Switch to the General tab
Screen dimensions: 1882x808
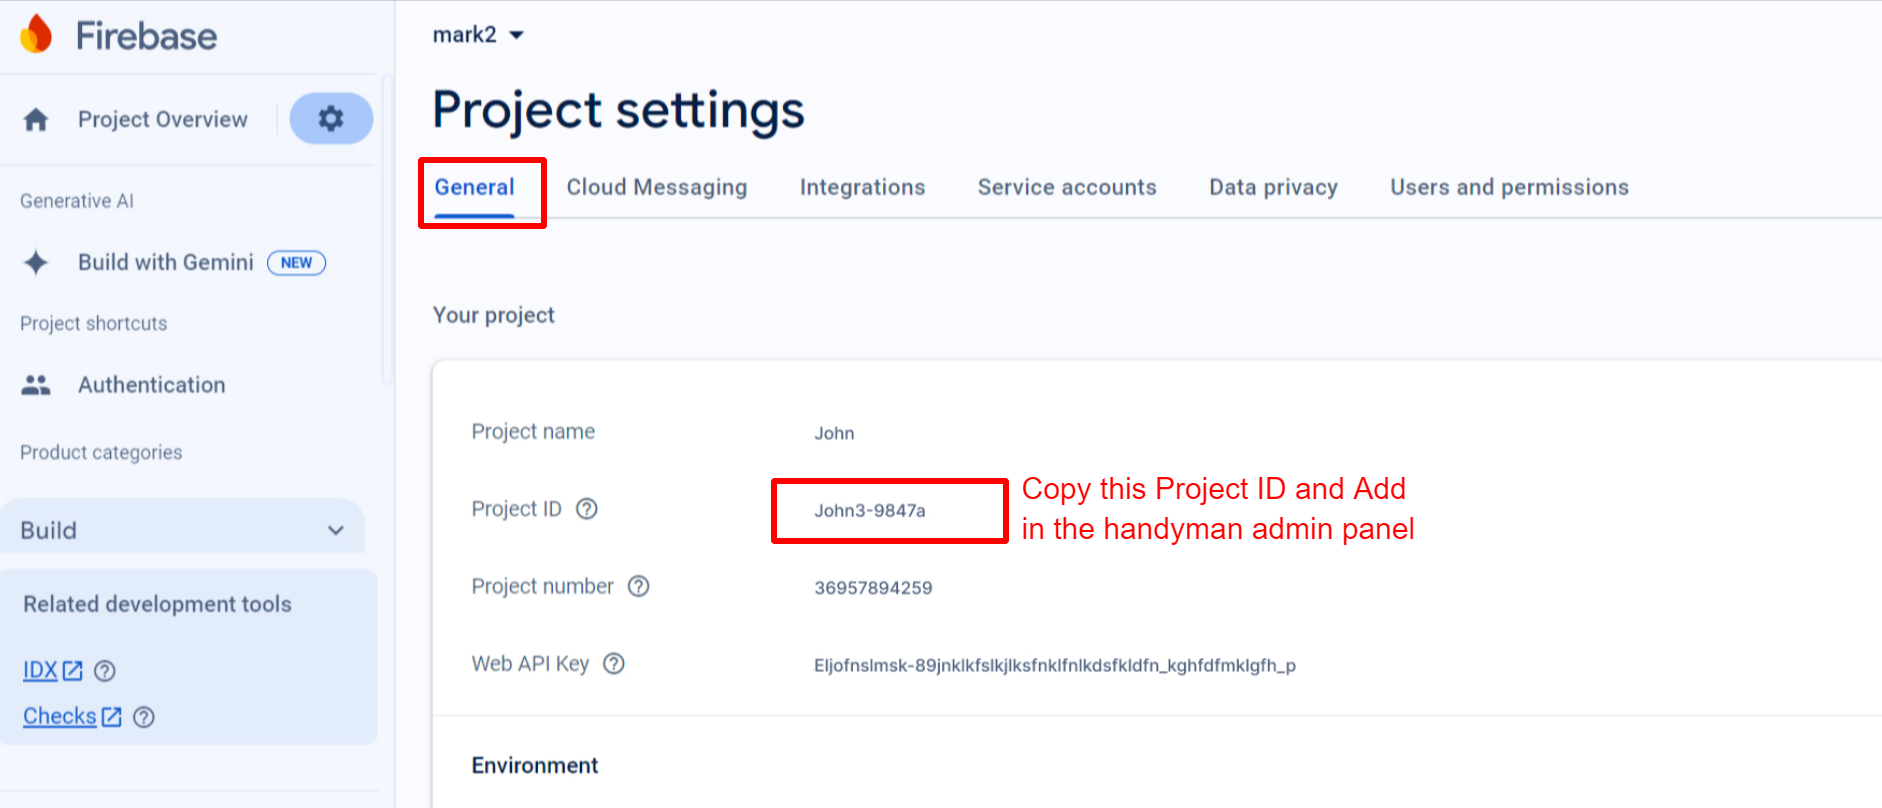(x=474, y=188)
